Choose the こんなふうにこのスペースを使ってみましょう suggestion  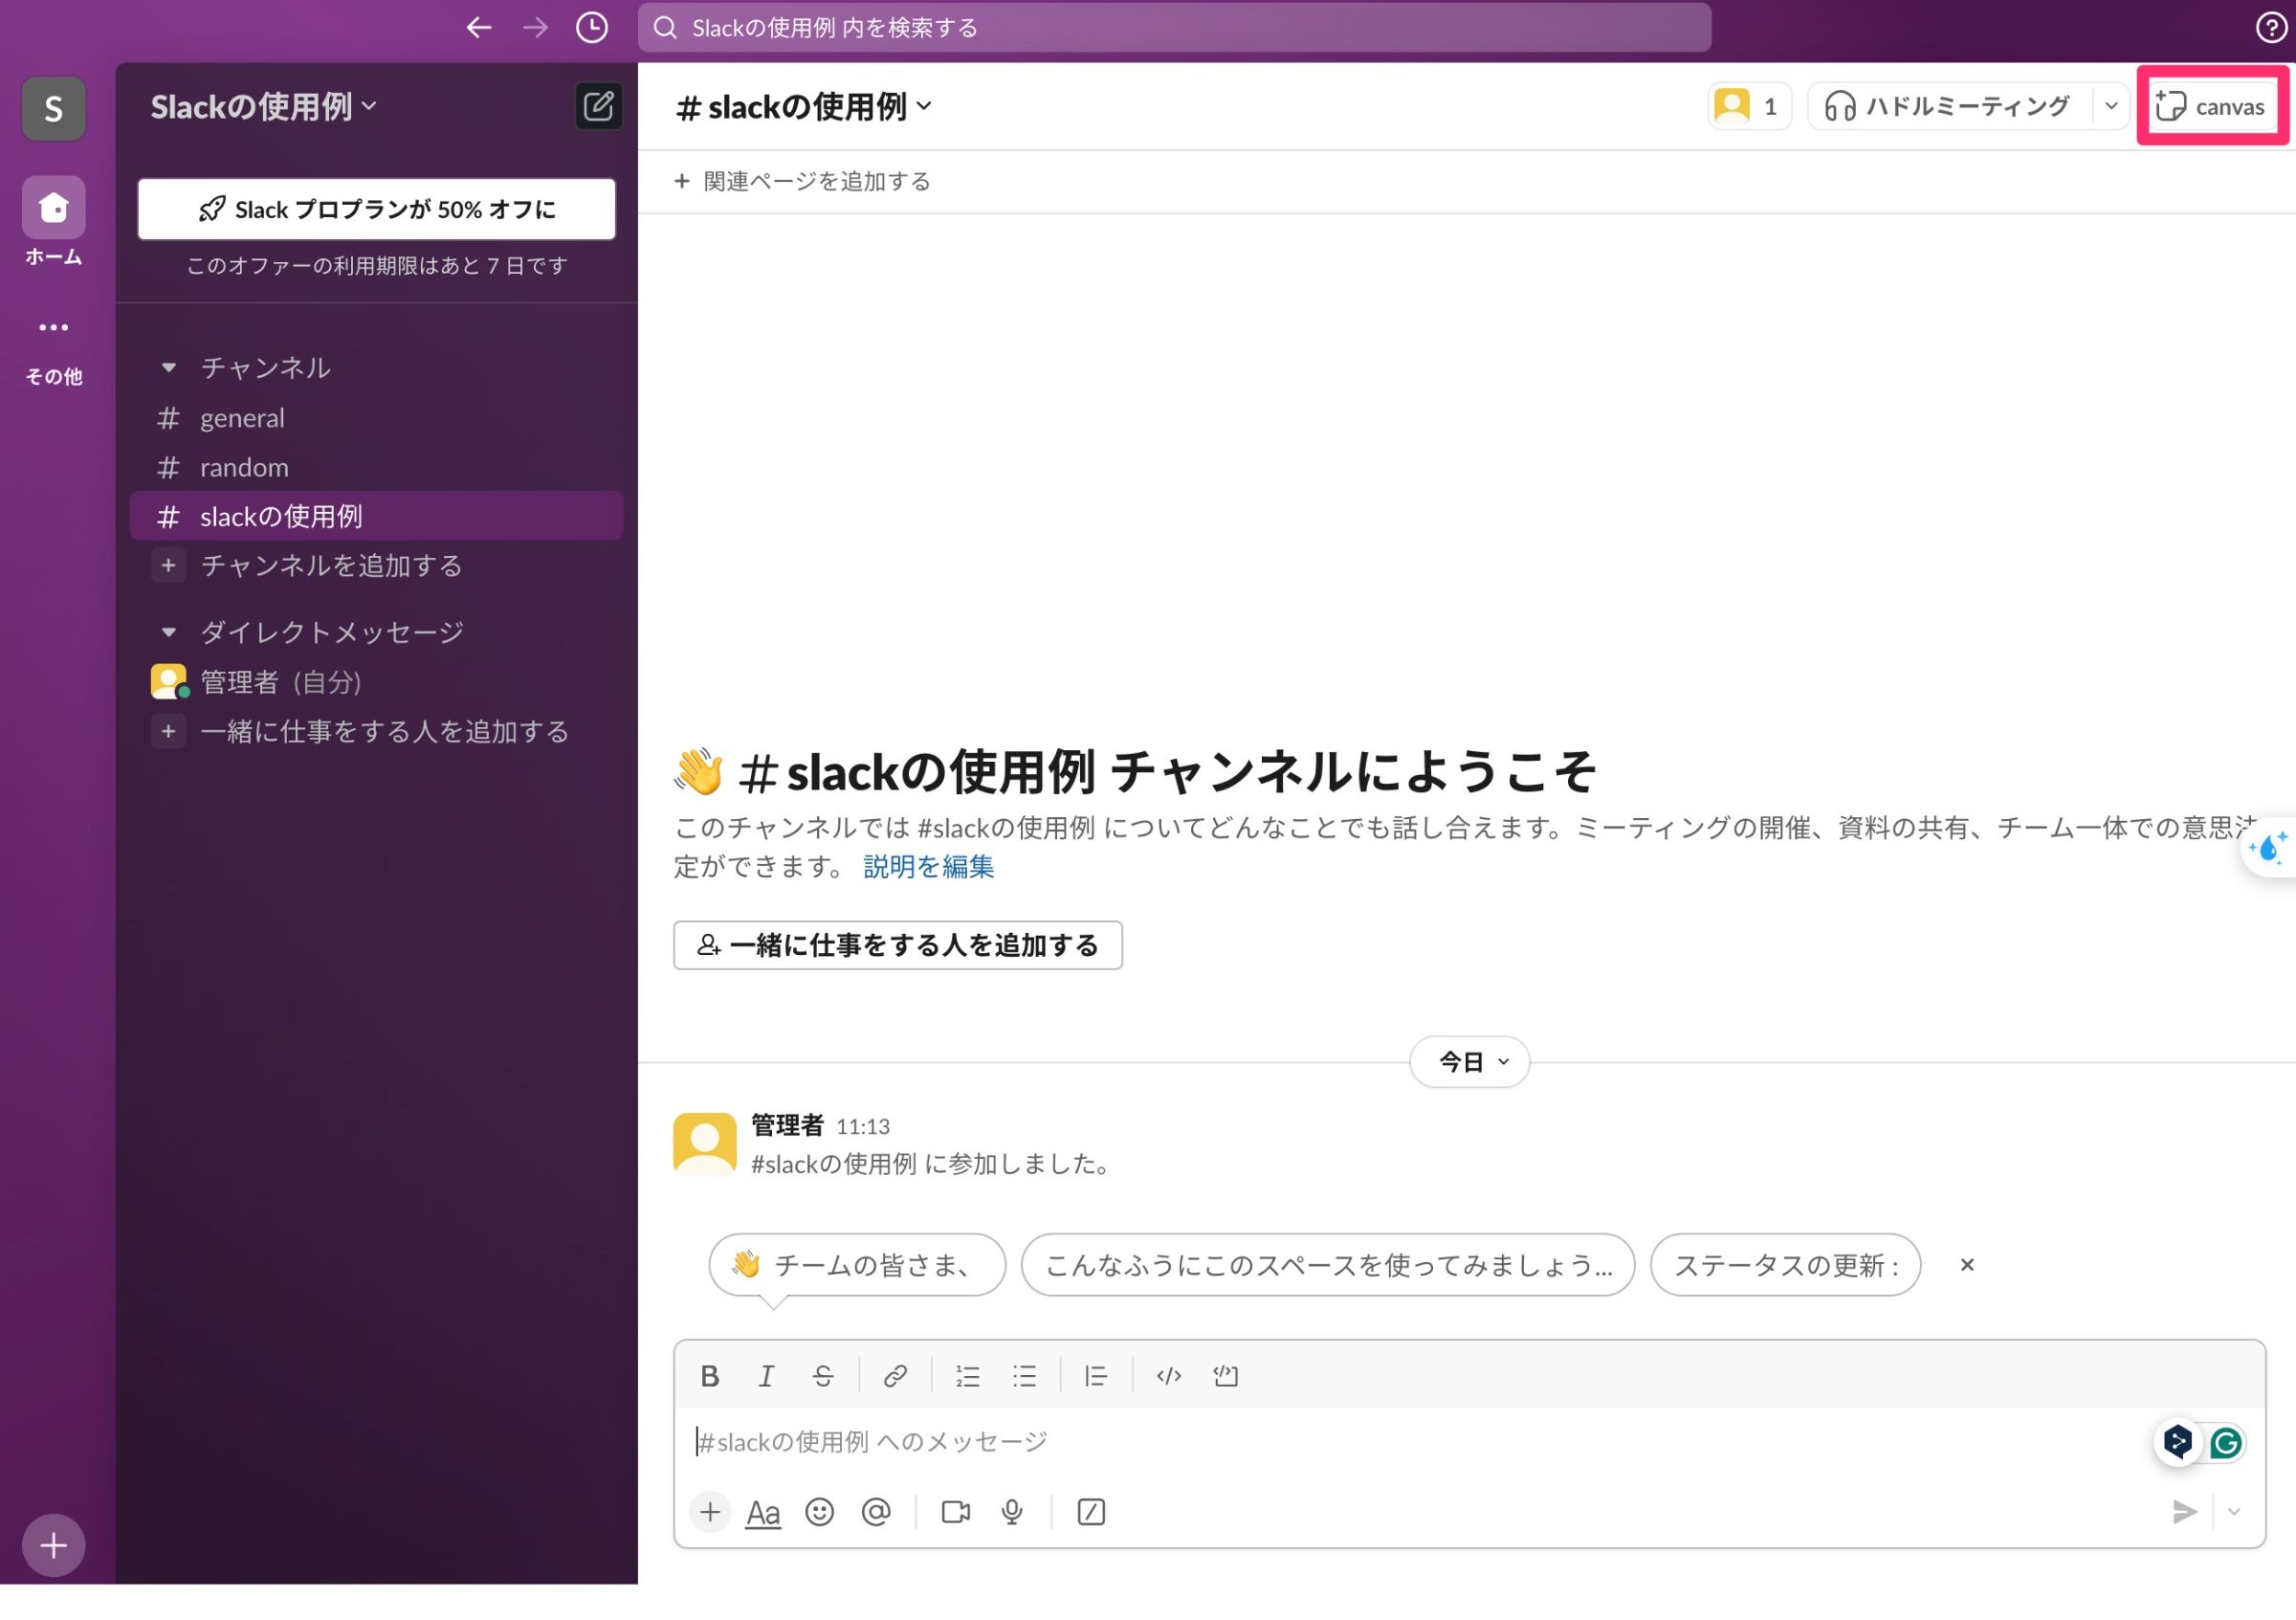[1327, 1265]
